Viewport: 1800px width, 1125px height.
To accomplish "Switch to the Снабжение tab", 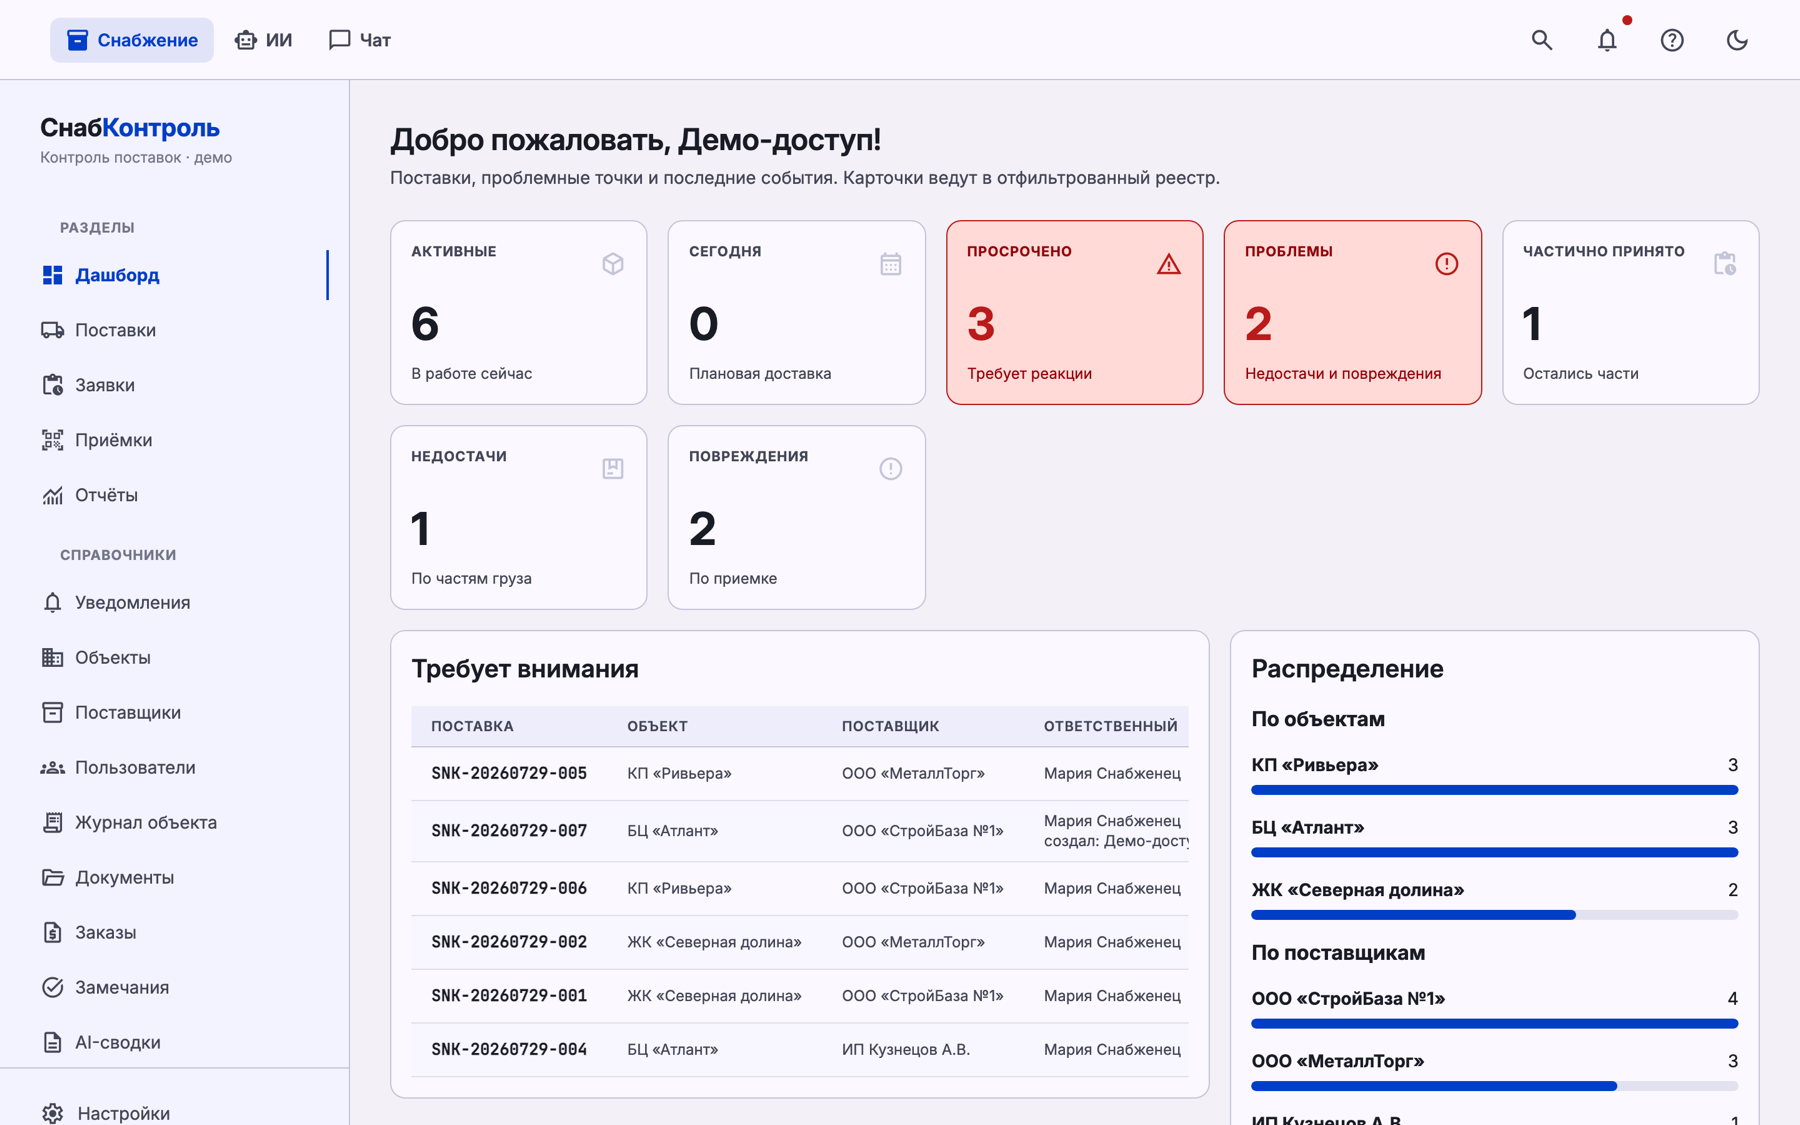I will [x=132, y=40].
